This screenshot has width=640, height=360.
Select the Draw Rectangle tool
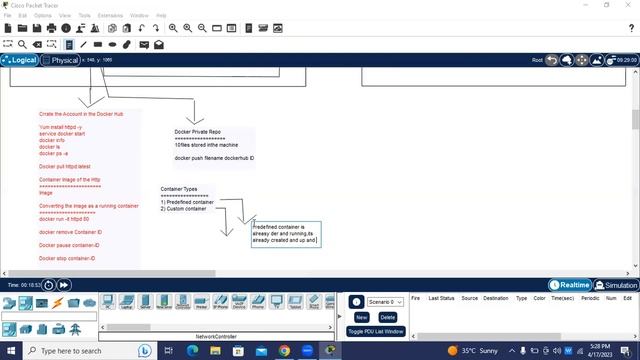(x=98, y=44)
